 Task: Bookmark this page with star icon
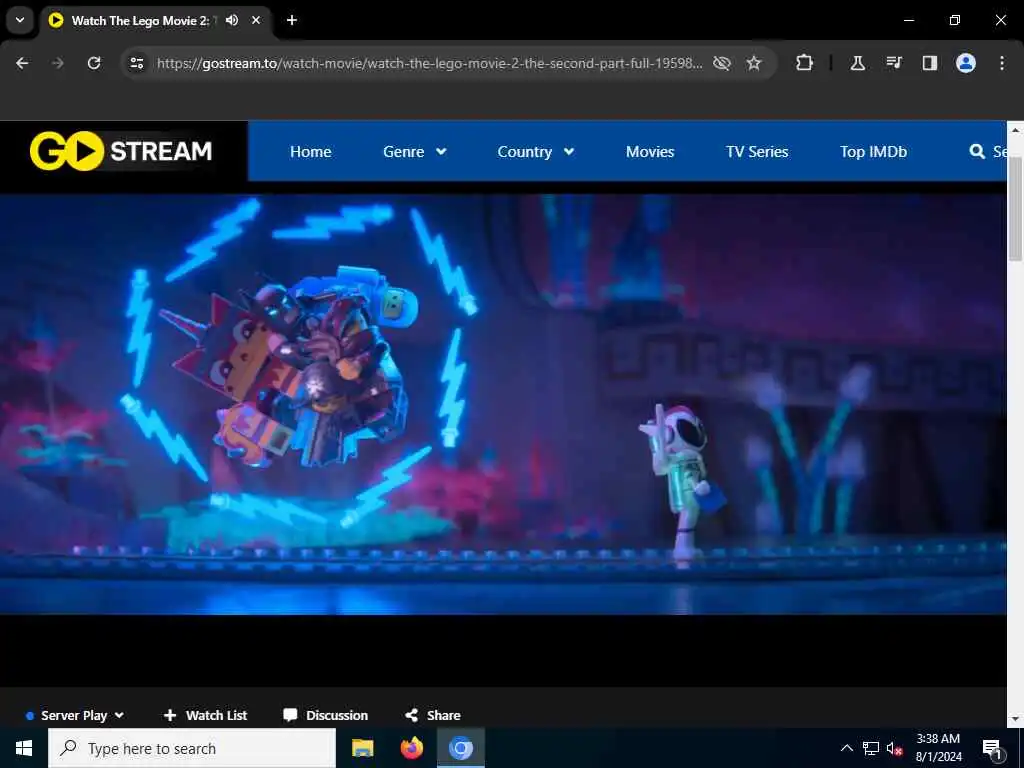pos(754,63)
